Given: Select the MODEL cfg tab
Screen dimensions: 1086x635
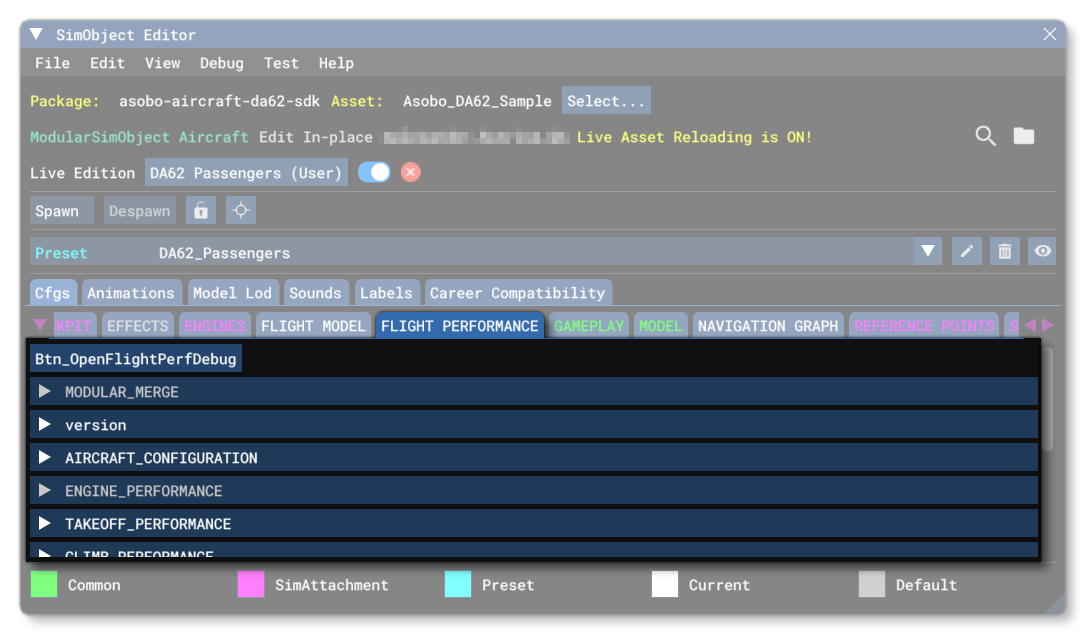Looking at the screenshot, I should pos(661,326).
